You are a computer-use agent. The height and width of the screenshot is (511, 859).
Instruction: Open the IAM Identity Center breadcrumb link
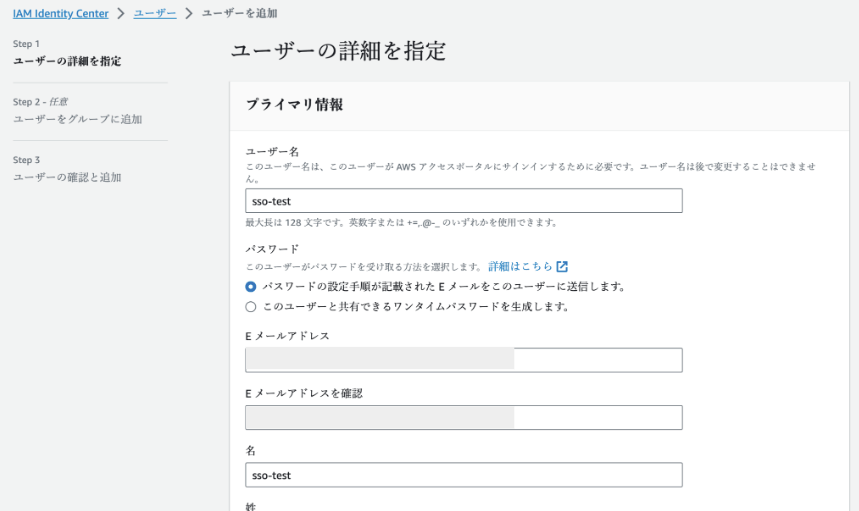(x=61, y=13)
